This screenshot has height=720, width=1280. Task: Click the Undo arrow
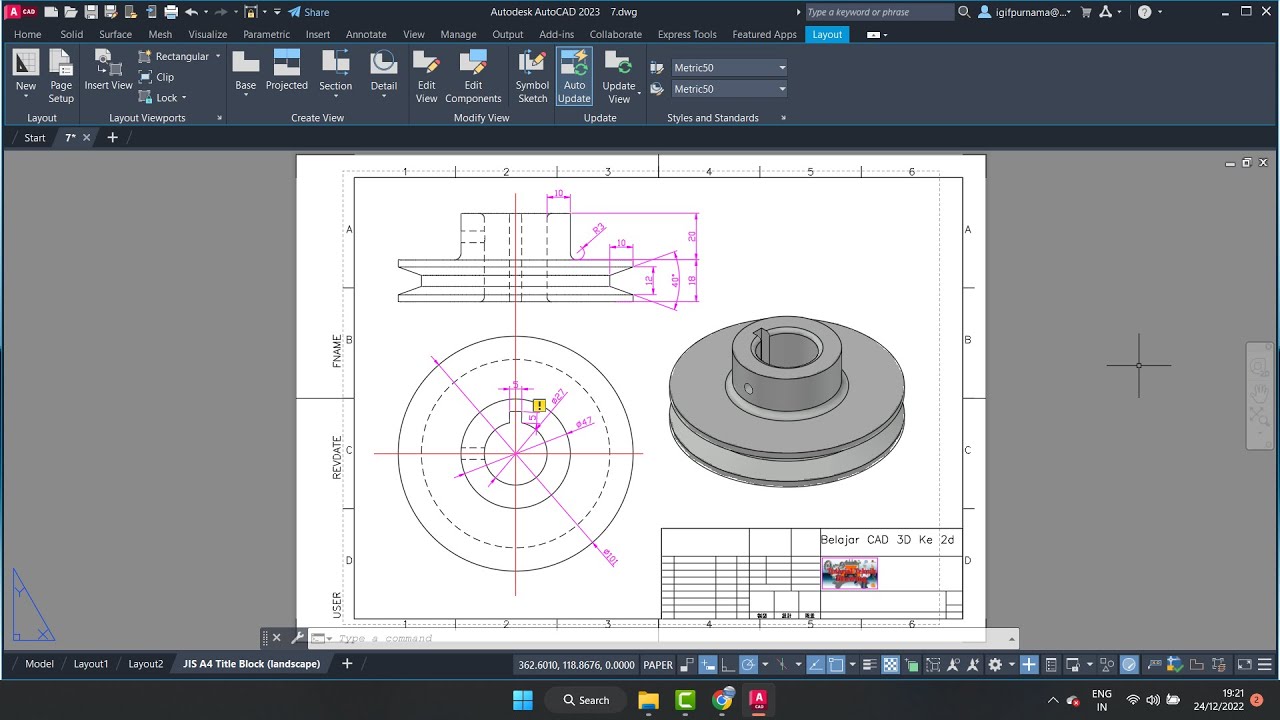tap(191, 12)
